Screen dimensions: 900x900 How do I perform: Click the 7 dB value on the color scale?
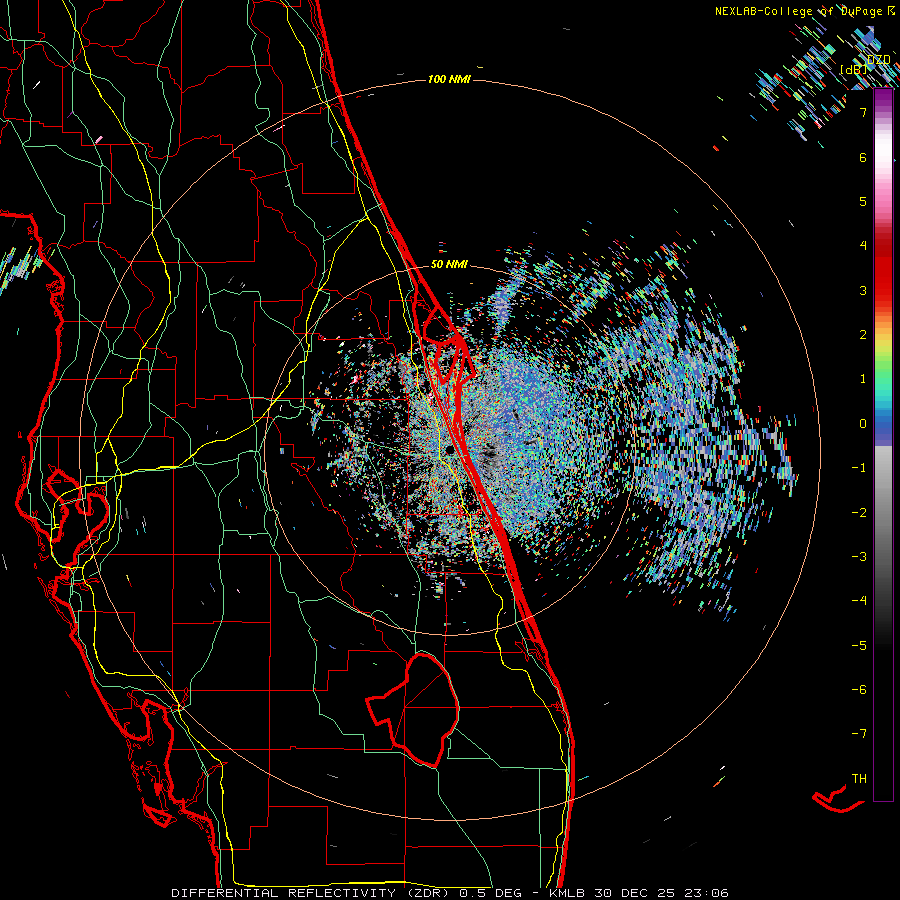863,112
